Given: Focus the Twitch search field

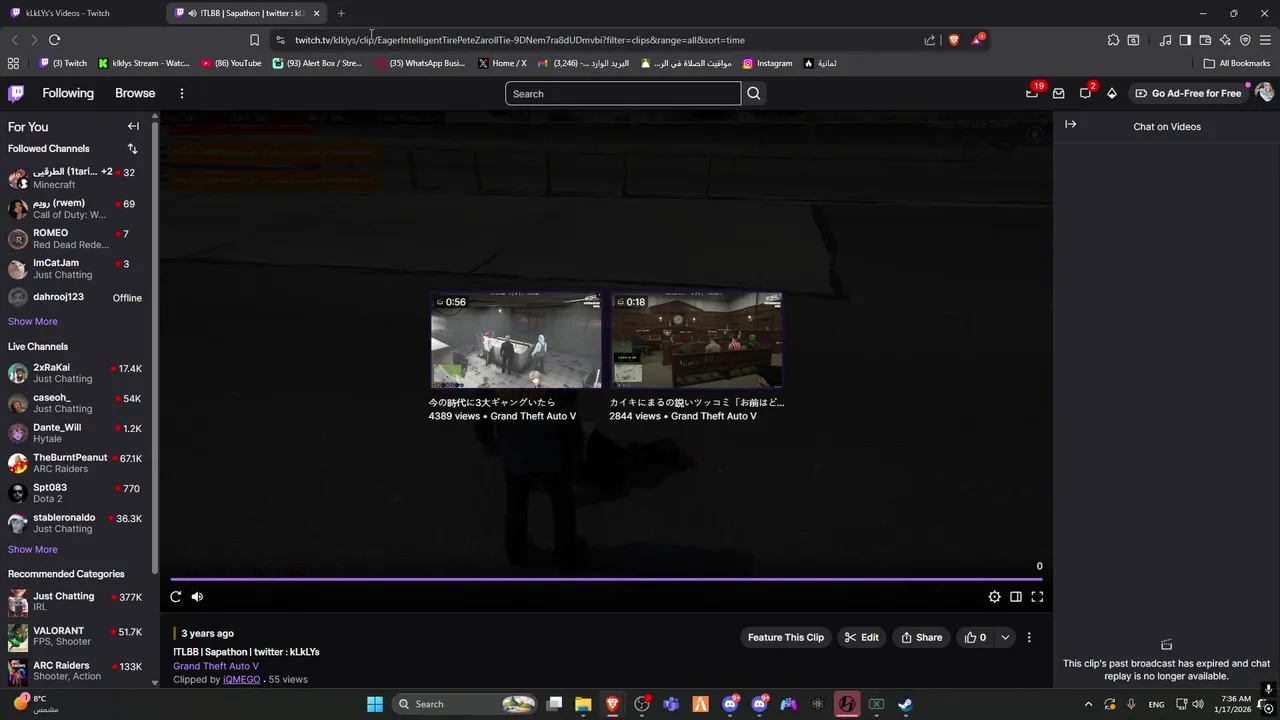Looking at the screenshot, I should pos(623,94).
